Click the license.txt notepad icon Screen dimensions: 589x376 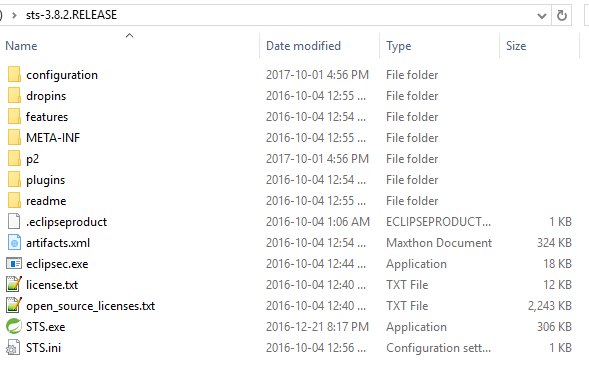14,284
